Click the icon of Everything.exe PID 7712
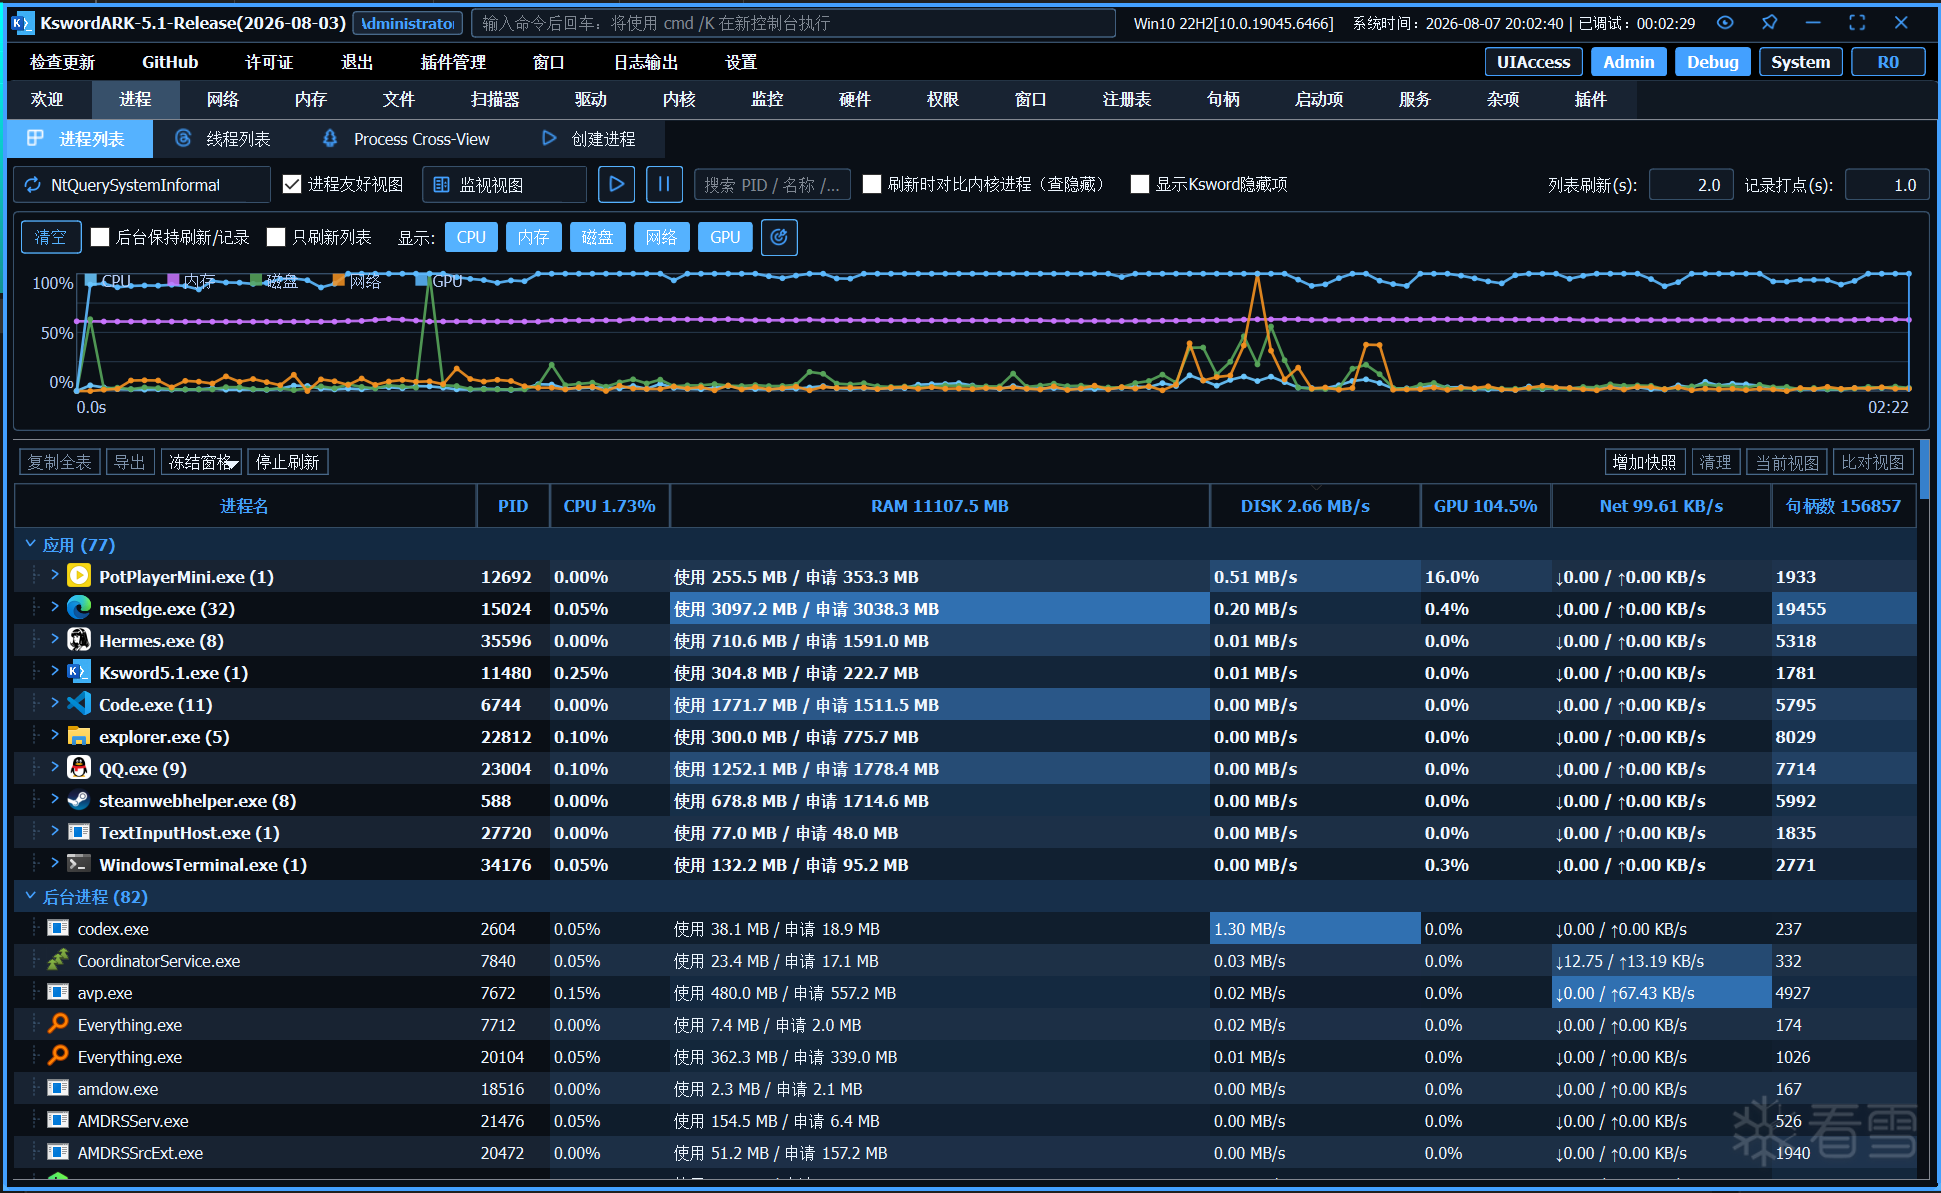Screen dimensions: 1941x1193 point(58,1024)
